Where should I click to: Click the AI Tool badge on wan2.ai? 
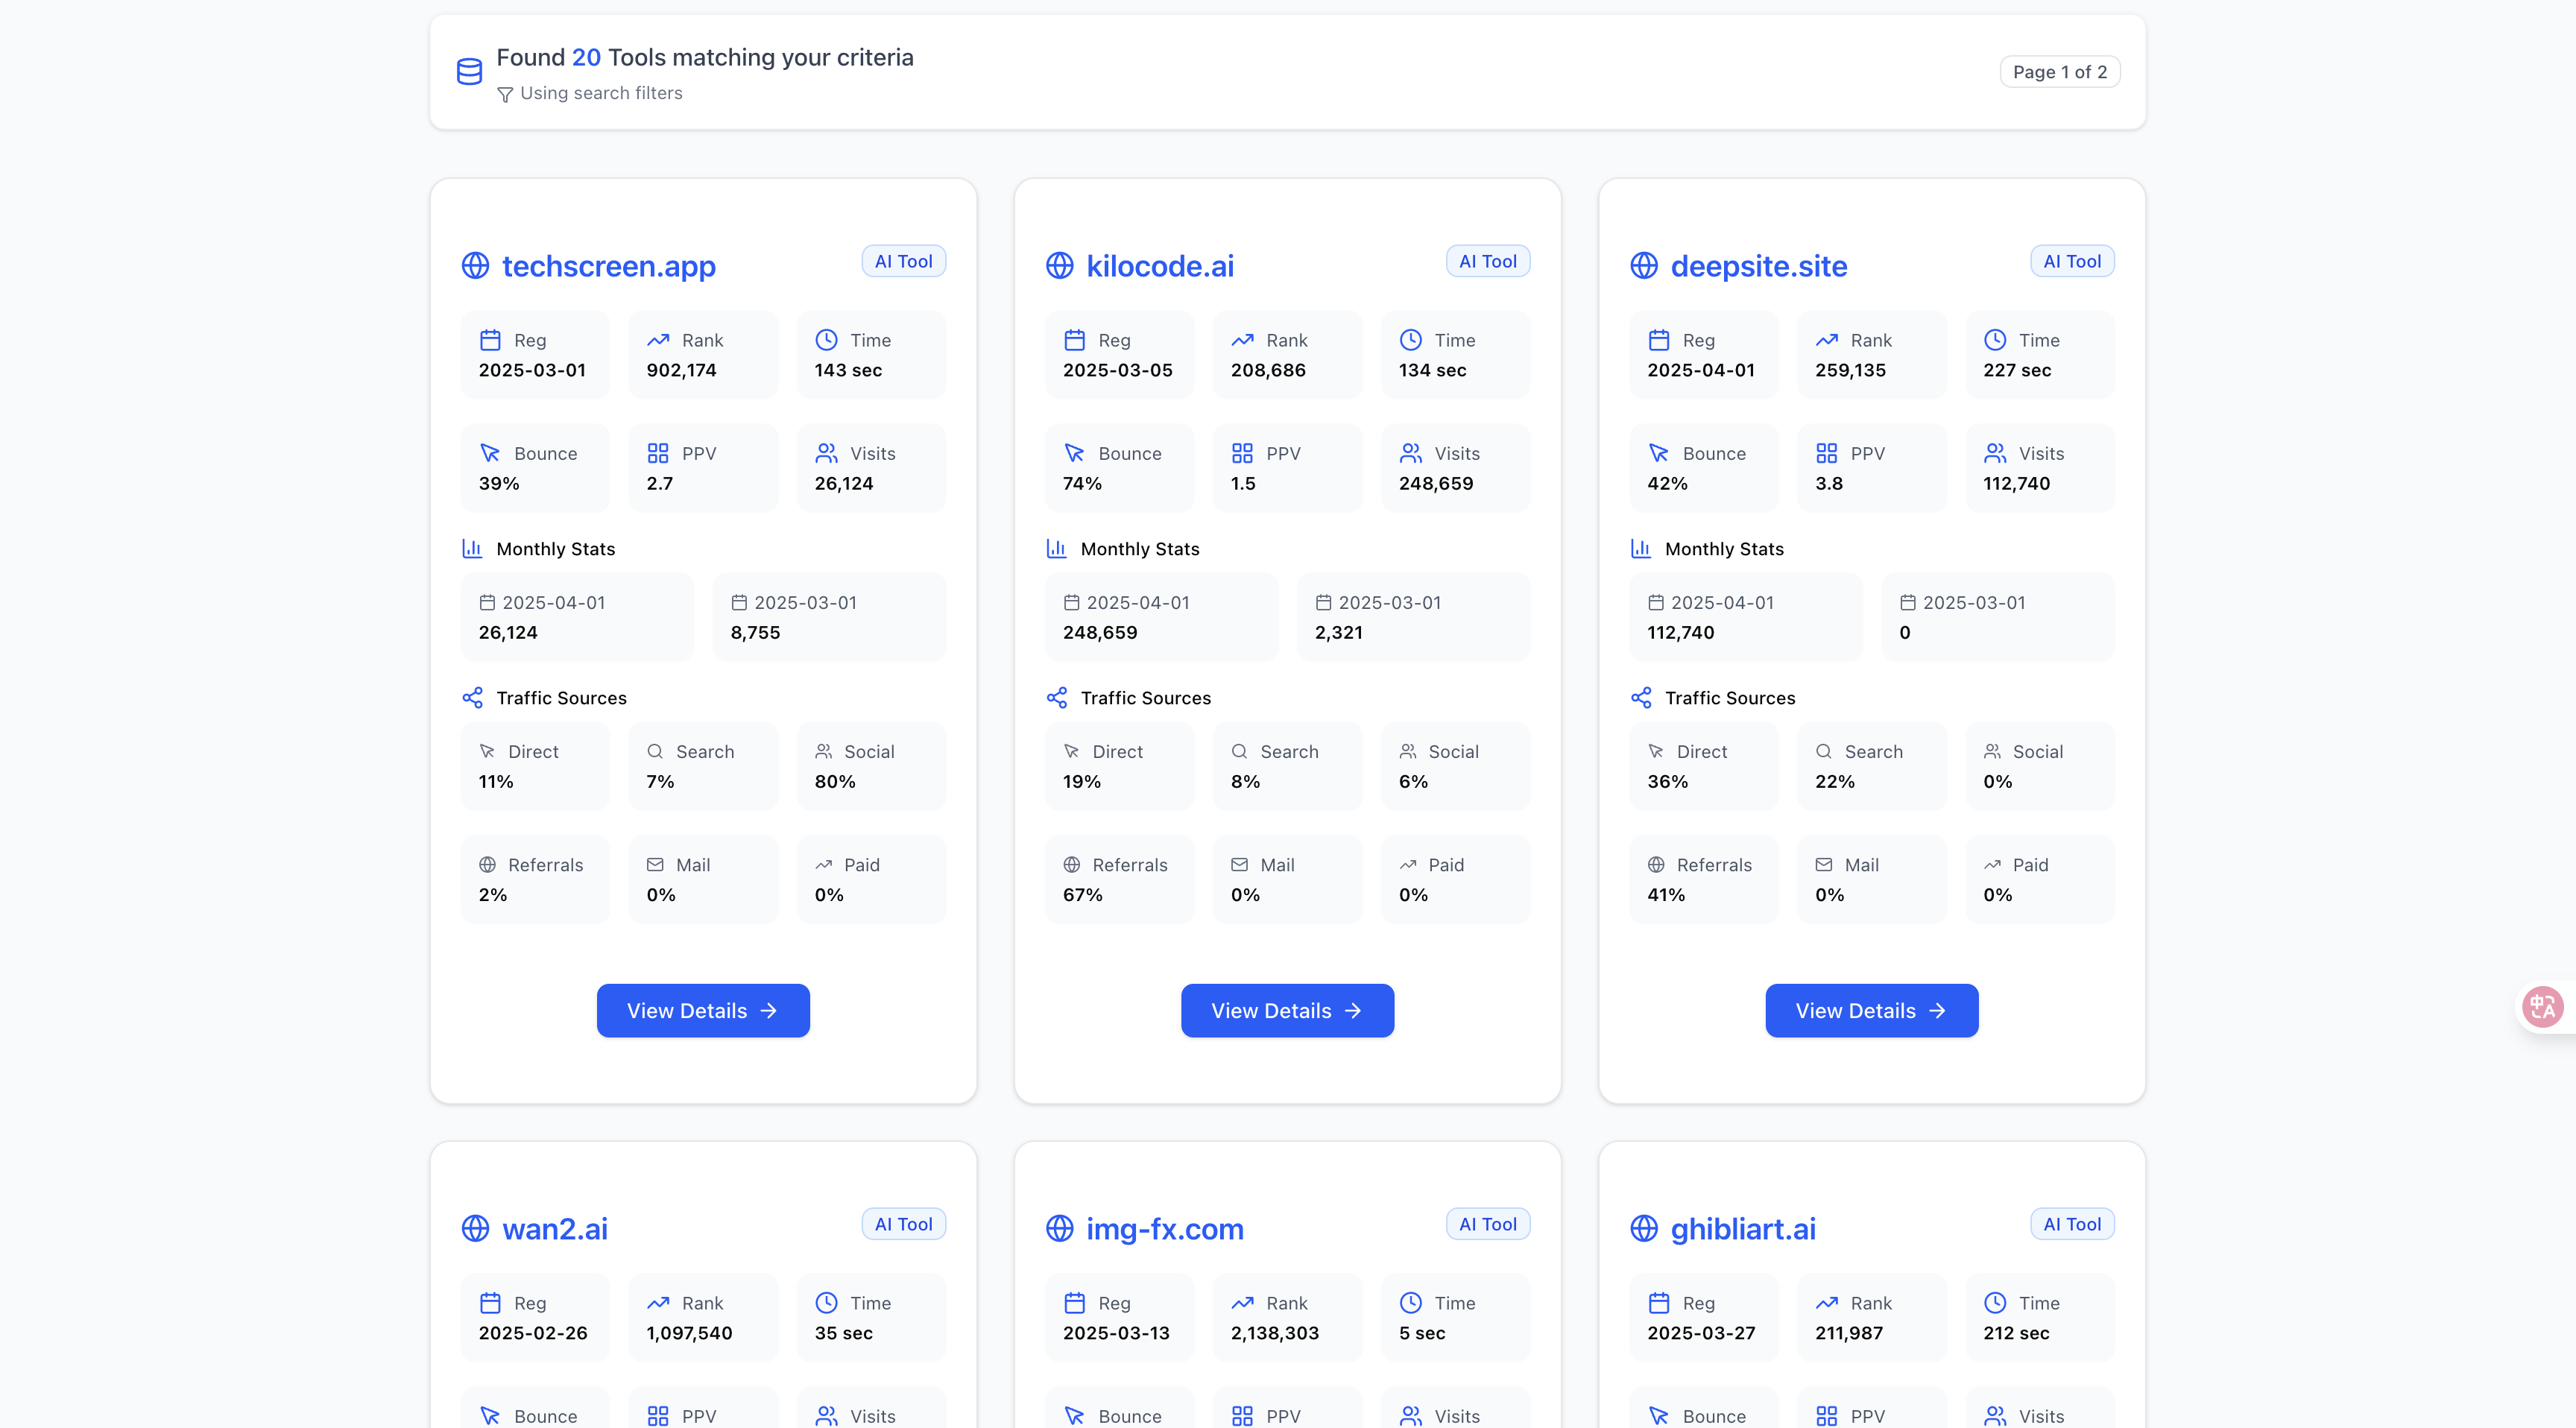(x=903, y=1224)
